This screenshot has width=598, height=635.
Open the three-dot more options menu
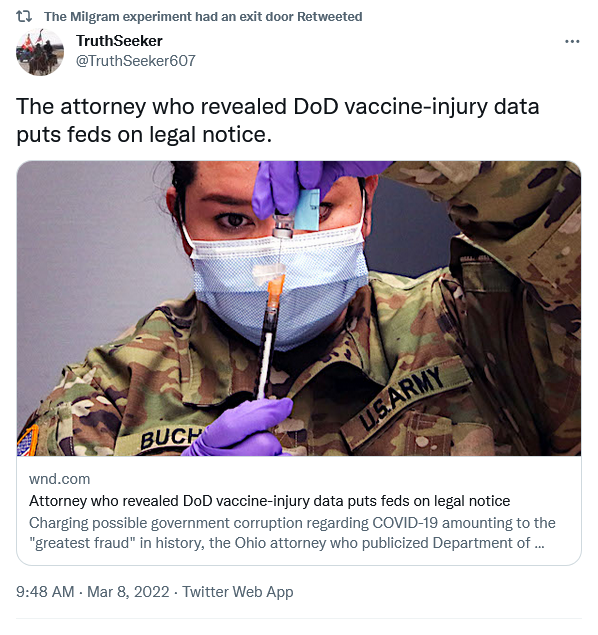click(572, 41)
